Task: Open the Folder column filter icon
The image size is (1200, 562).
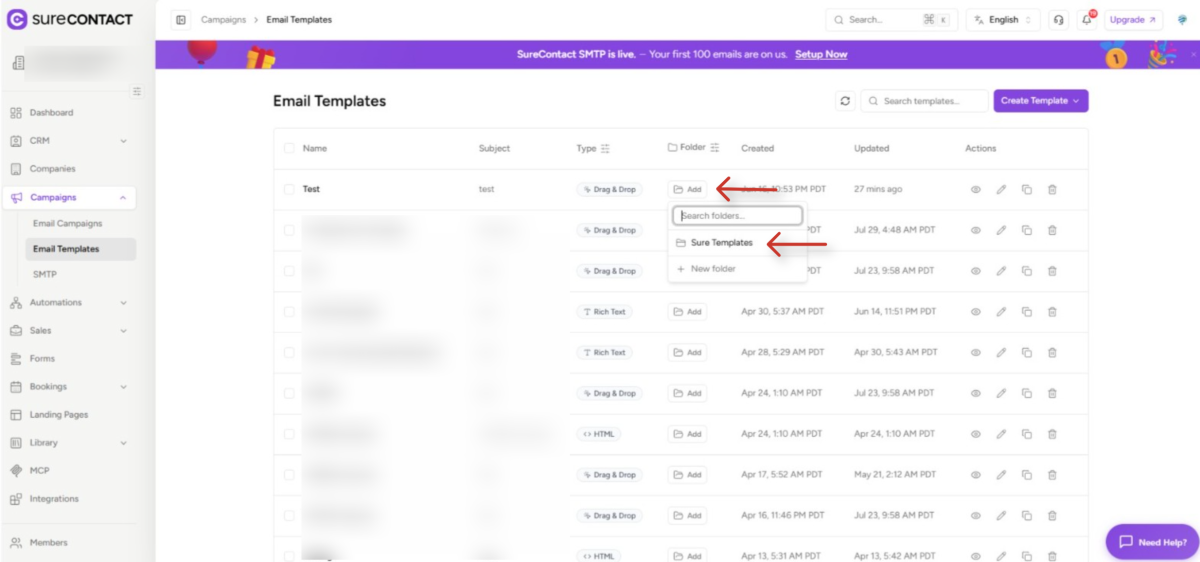Action: pos(714,148)
